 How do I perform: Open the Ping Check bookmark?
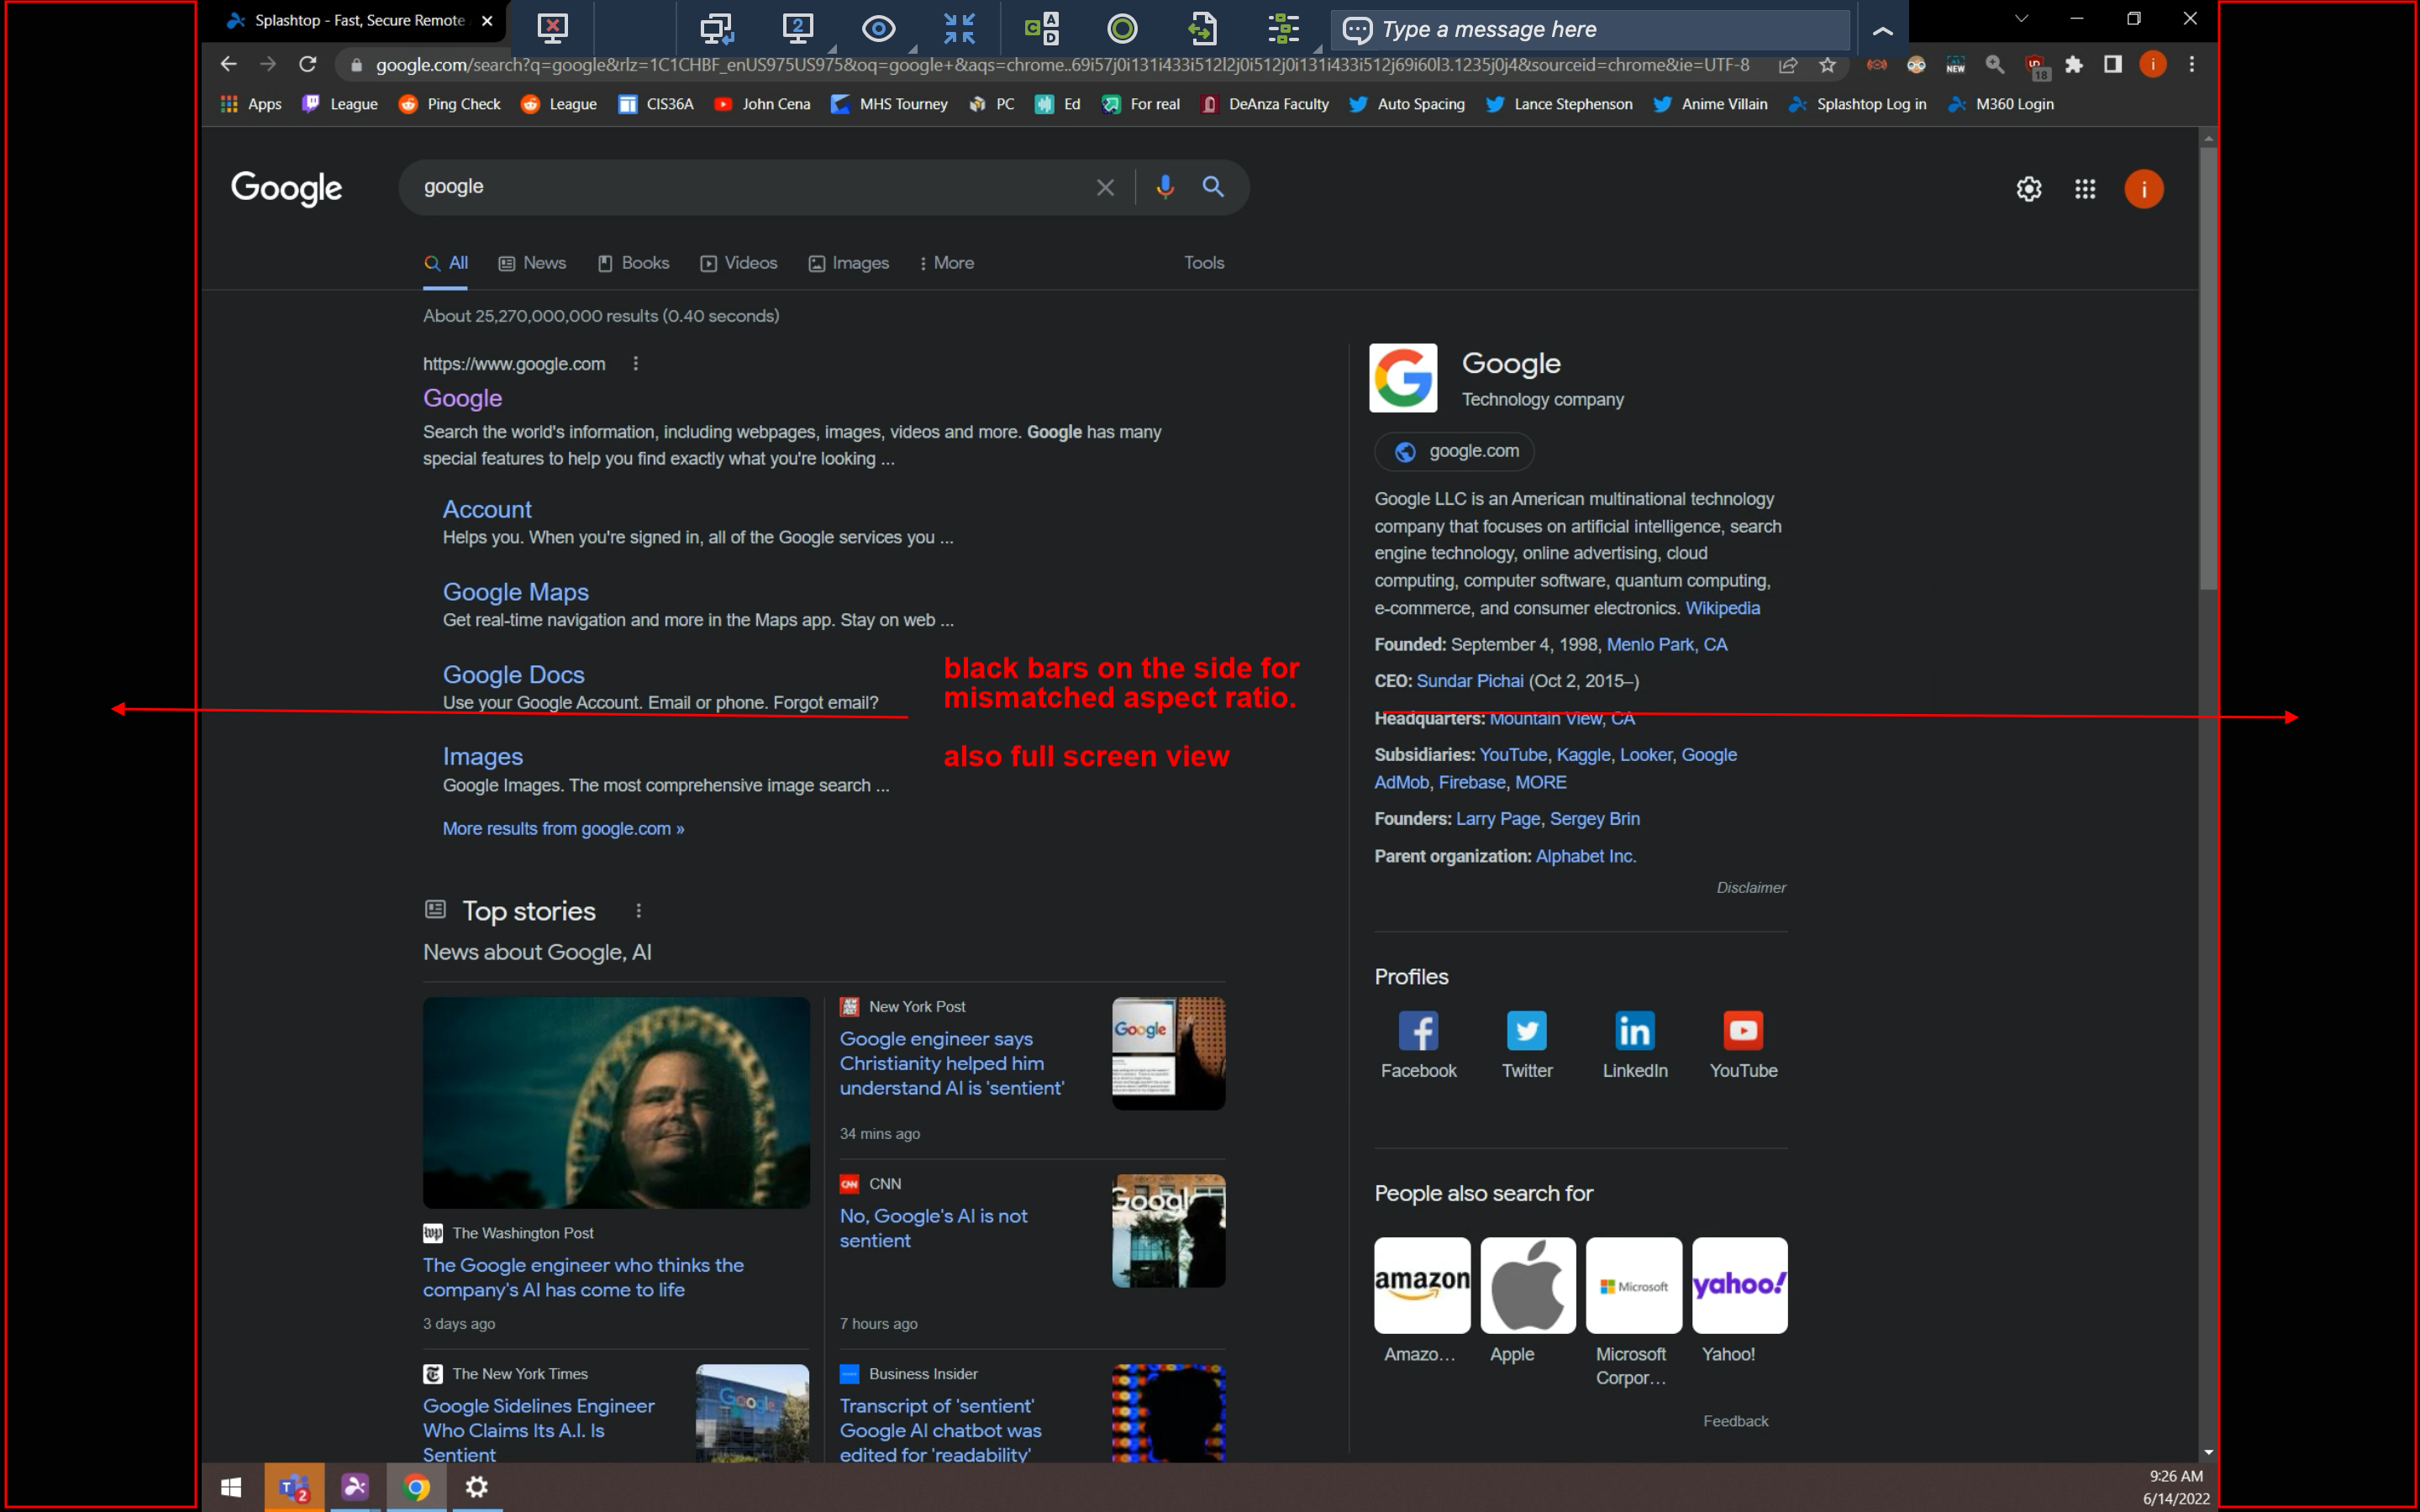pyautogui.click(x=449, y=104)
